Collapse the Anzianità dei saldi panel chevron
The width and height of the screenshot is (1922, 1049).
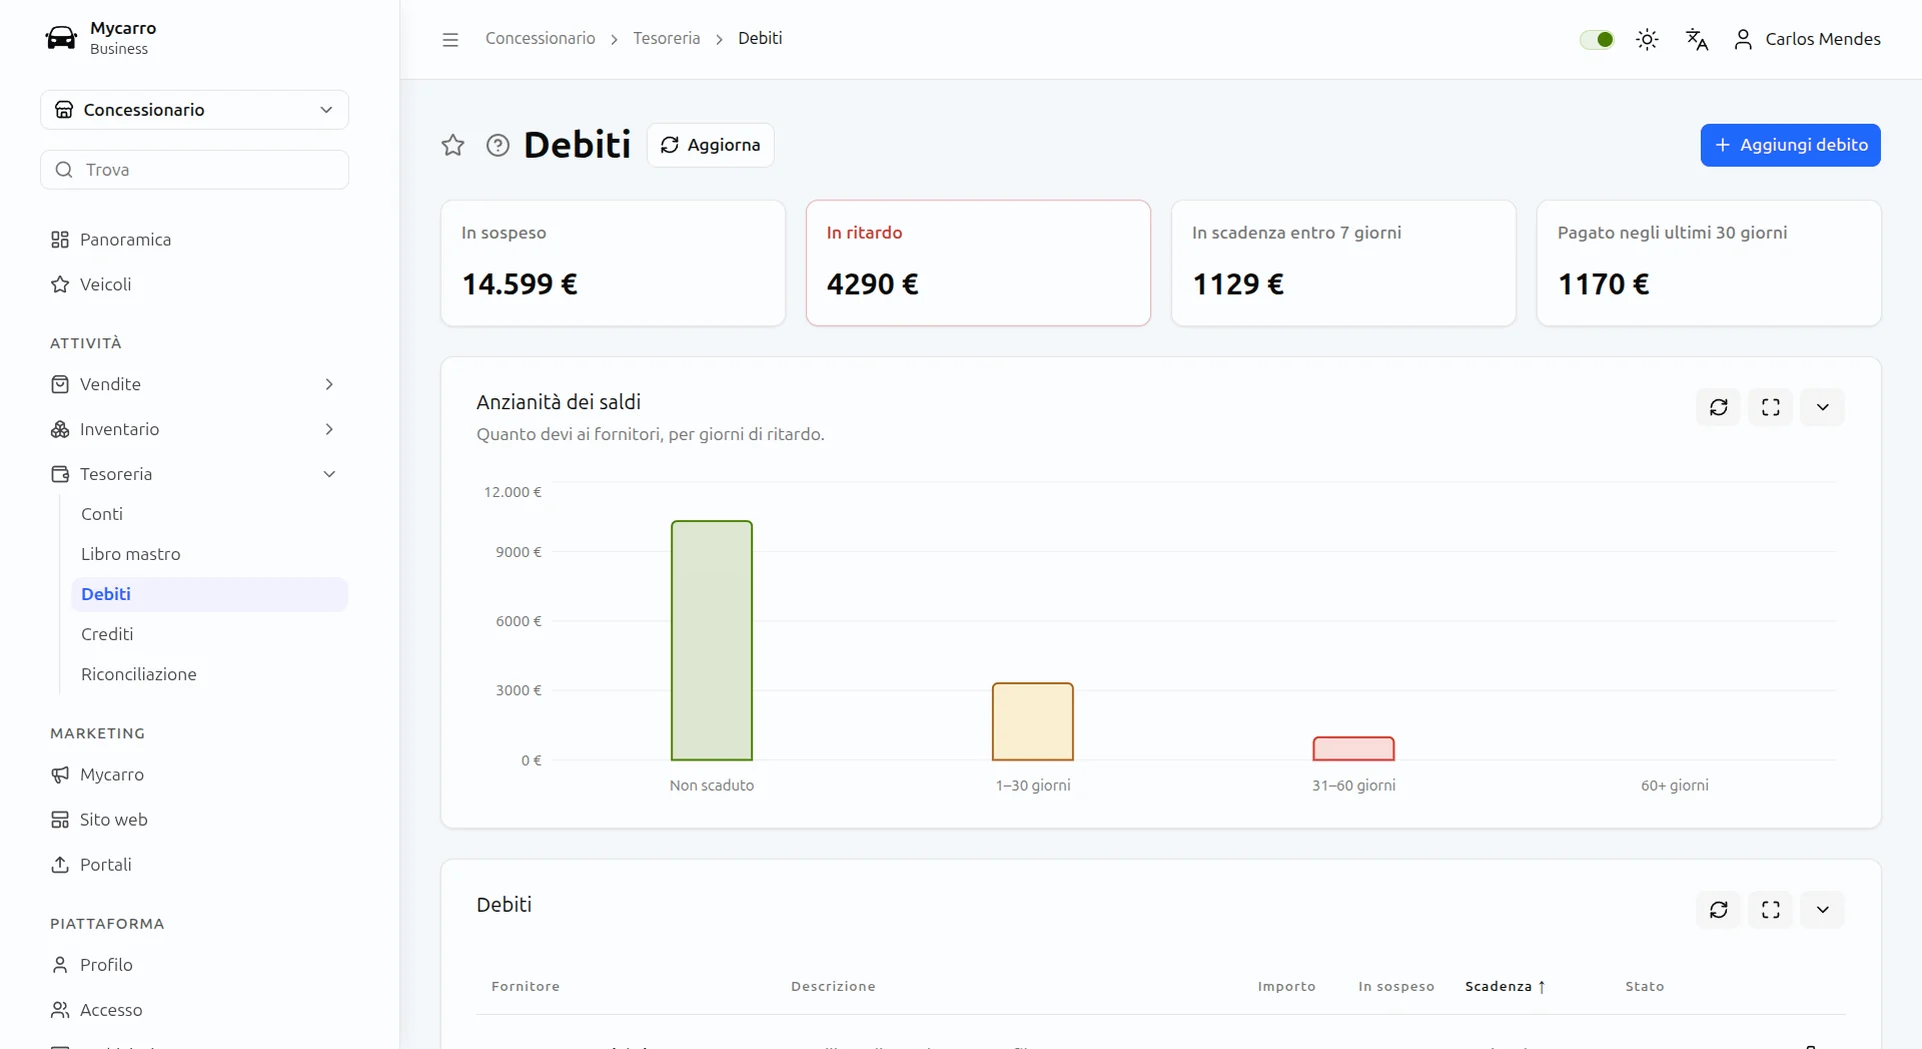coord(1823,407)
